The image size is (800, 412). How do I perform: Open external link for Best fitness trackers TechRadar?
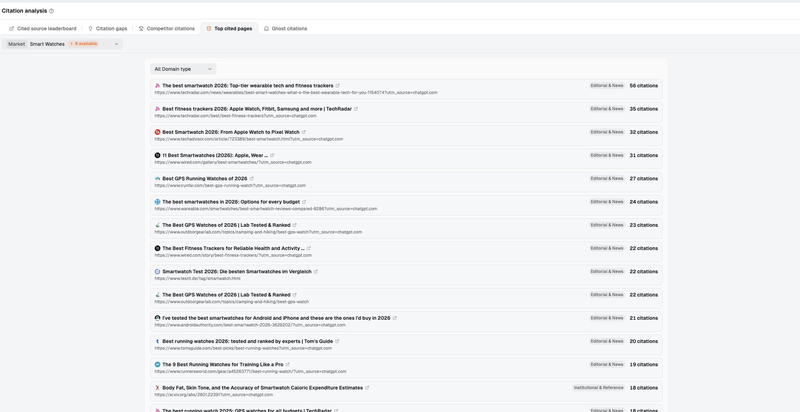pyautogui.click(x=356, y=109)
